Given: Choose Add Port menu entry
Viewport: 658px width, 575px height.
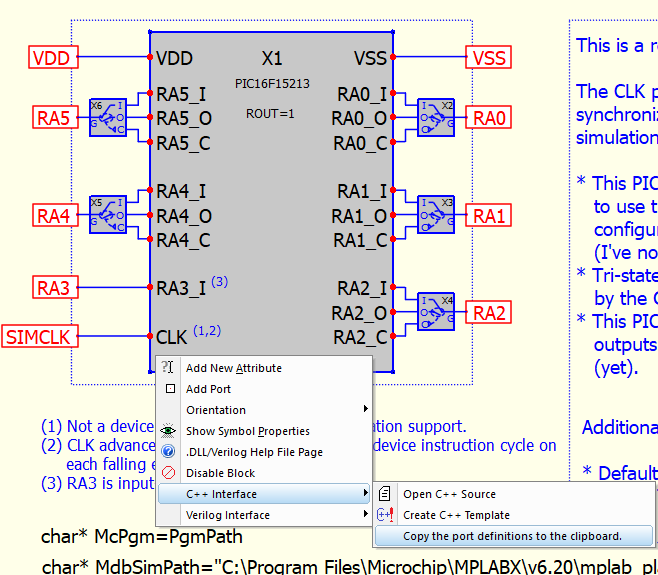Looking at the screenshot, I should (x=264, y=389).
